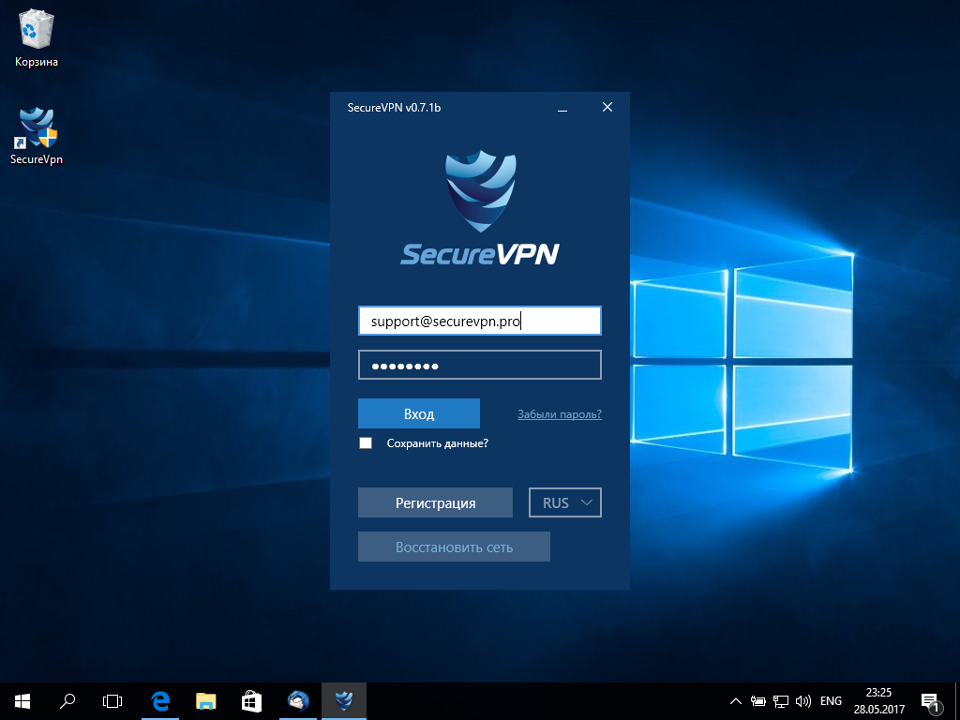The image size is (960, 720).
Task: Open the Recycle Bin desktop icon
Action: point(37,38)
